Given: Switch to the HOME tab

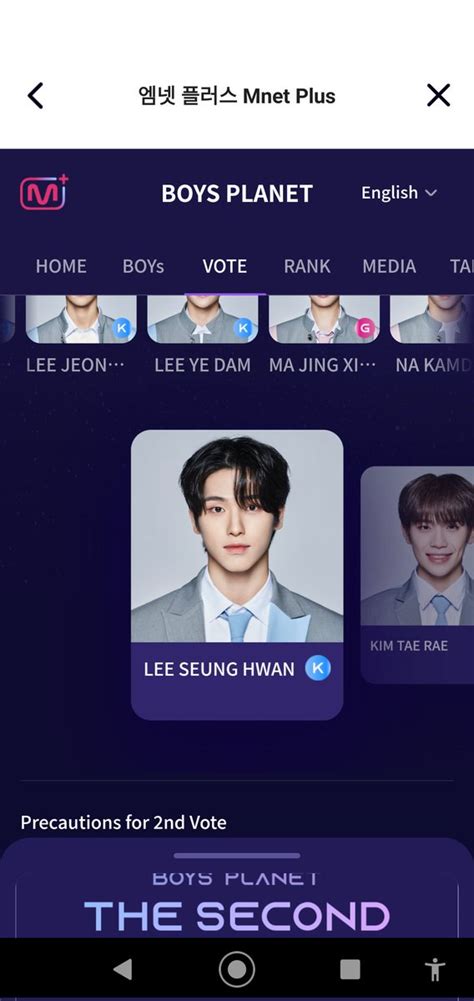Looking at the screenshot, I should tap(61, 266).
